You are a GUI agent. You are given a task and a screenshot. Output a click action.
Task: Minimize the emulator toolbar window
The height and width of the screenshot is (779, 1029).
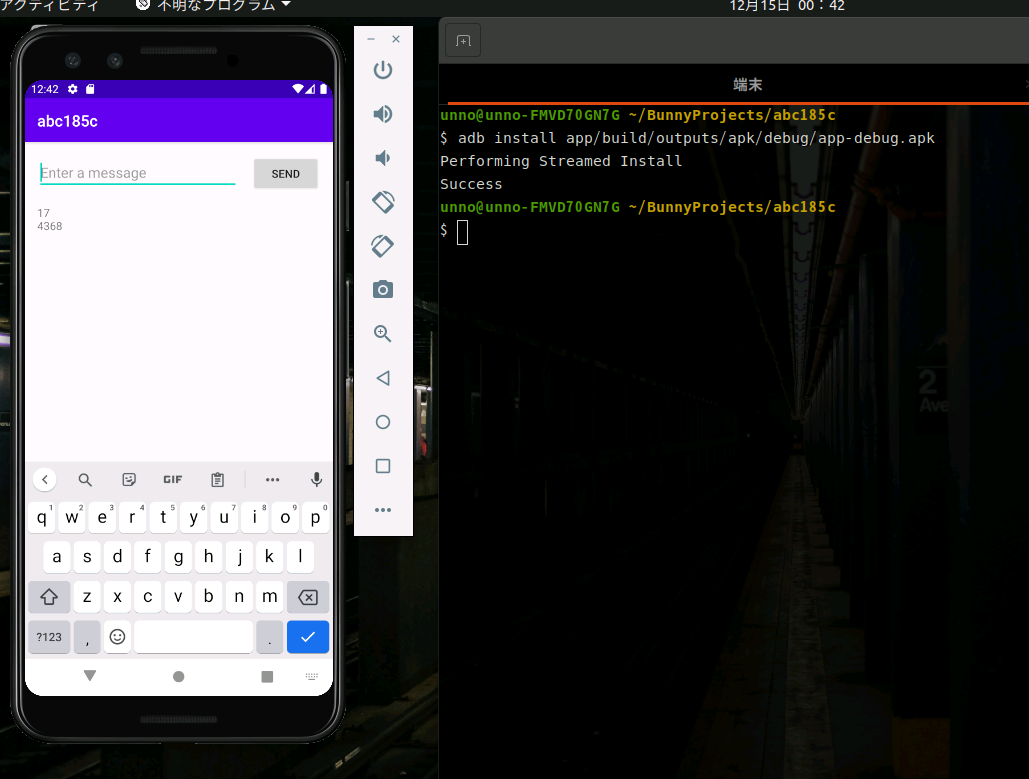pyautogui.click(x=371, y=39)
